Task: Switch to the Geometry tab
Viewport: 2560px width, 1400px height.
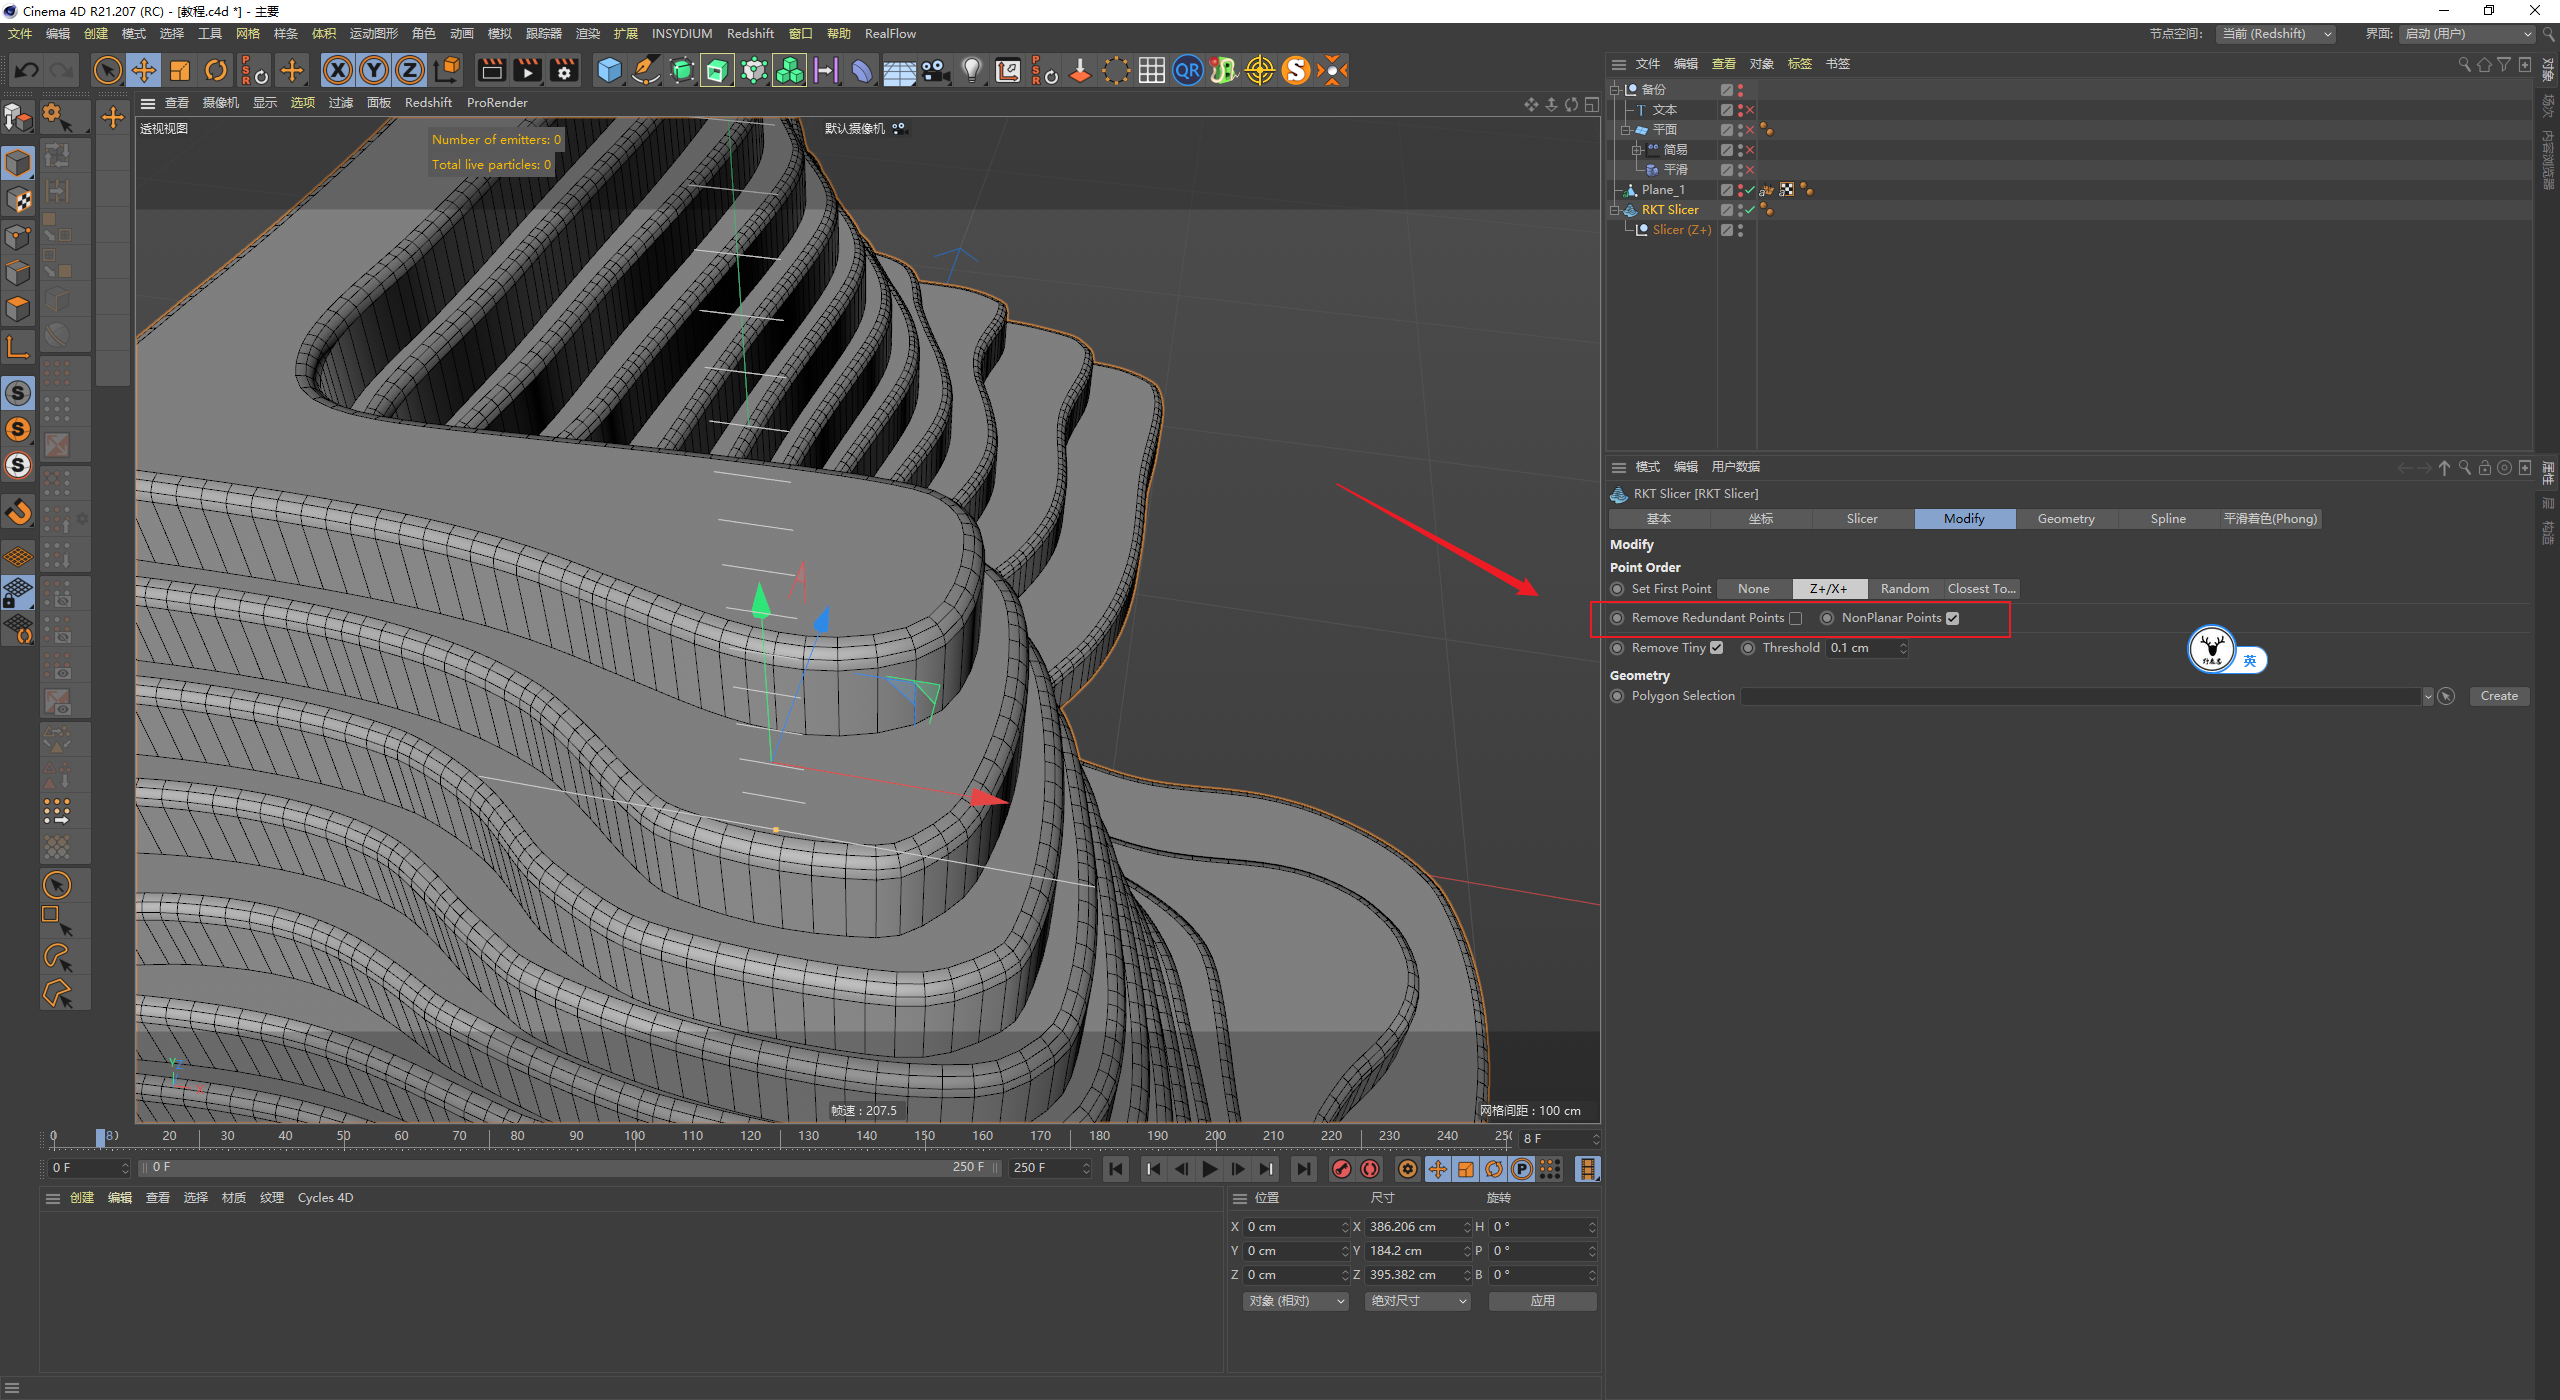Action: (x=2065, y=519)
